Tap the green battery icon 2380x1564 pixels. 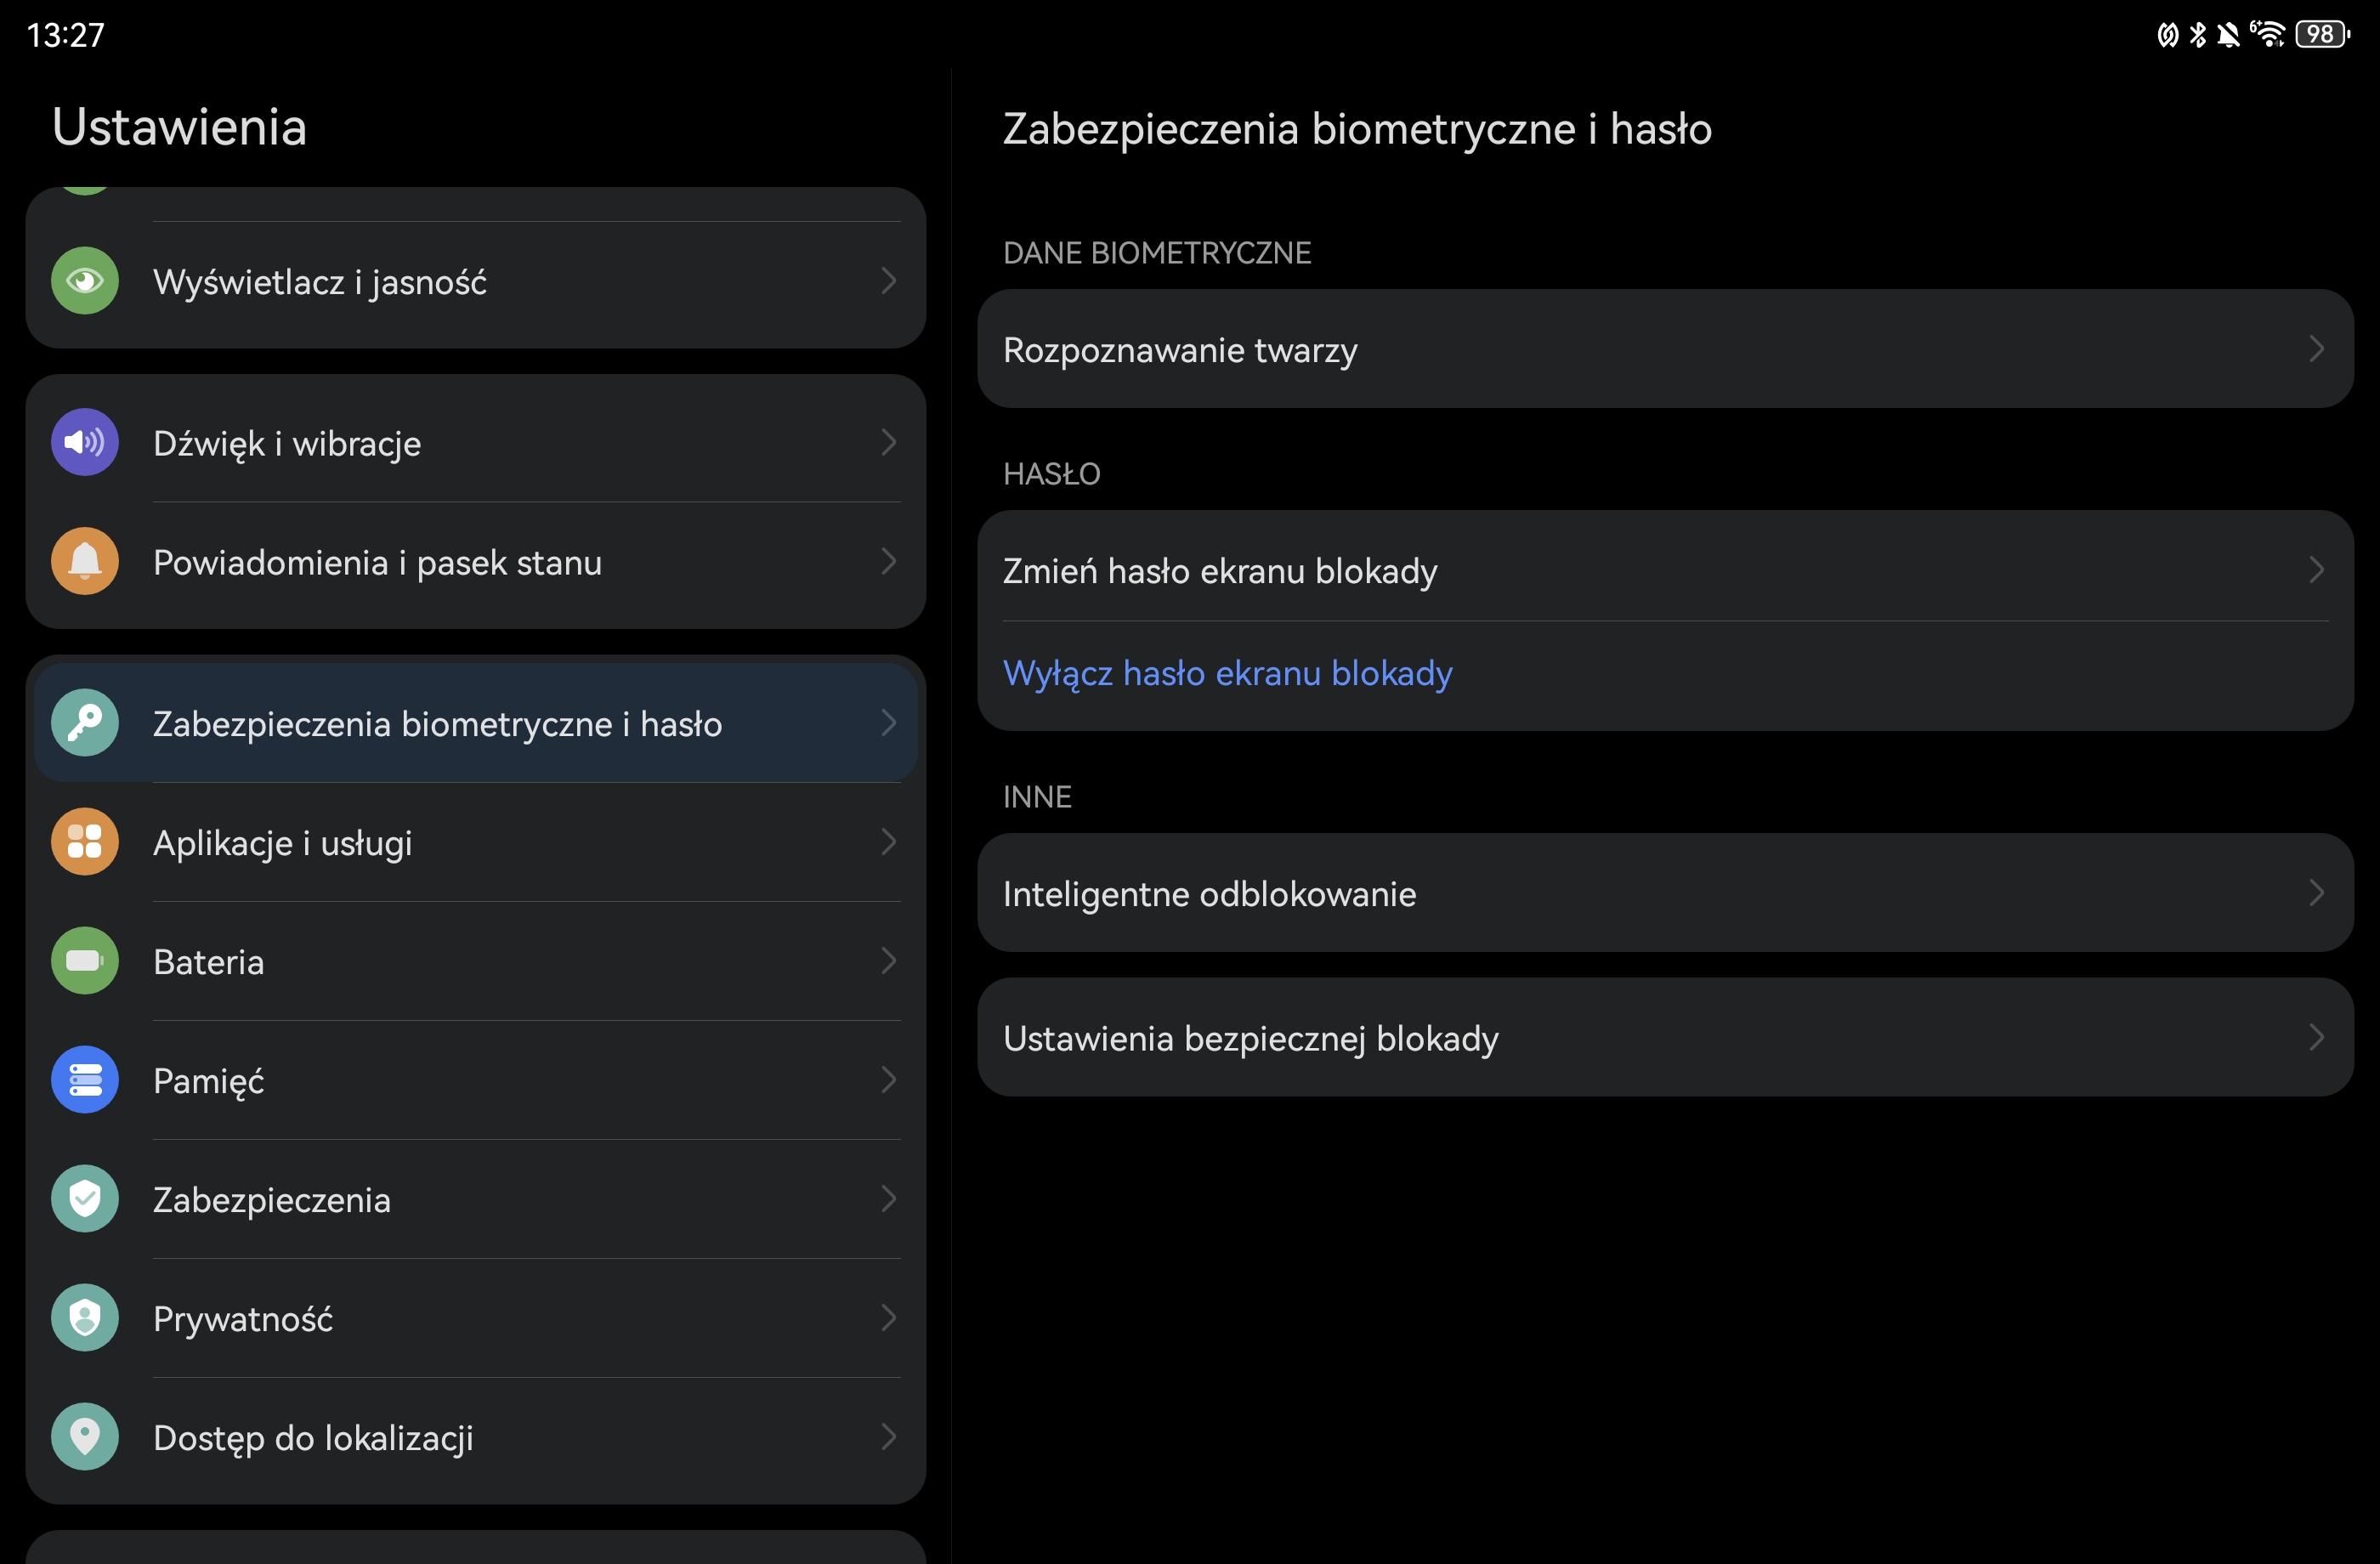tap(85, 961)
